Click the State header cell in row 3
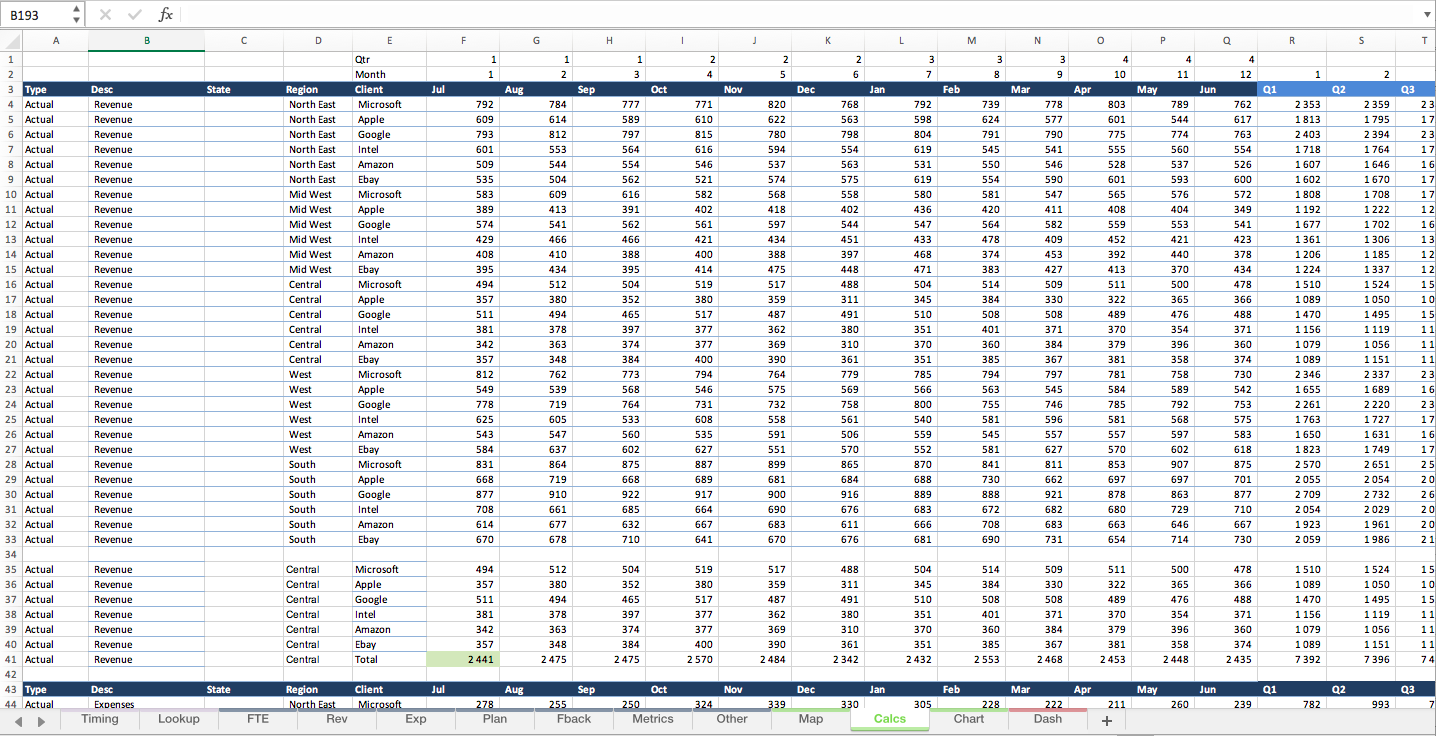Viewport: 1436px width, 736px height. pos(244,89)
